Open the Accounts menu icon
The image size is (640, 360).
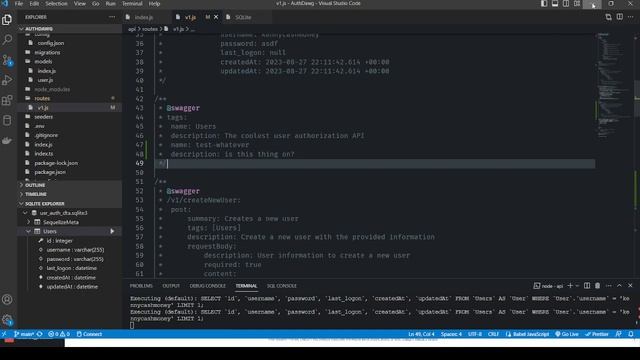tap(7, 300)
